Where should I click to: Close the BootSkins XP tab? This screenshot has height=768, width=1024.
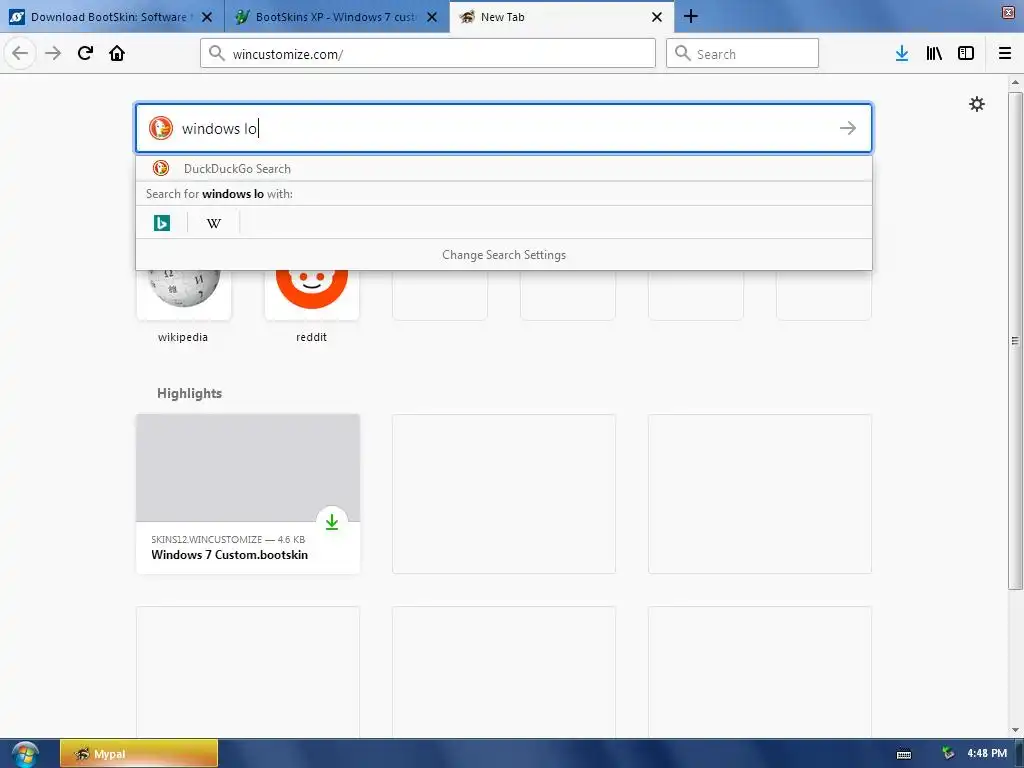(x=432, y=17)
